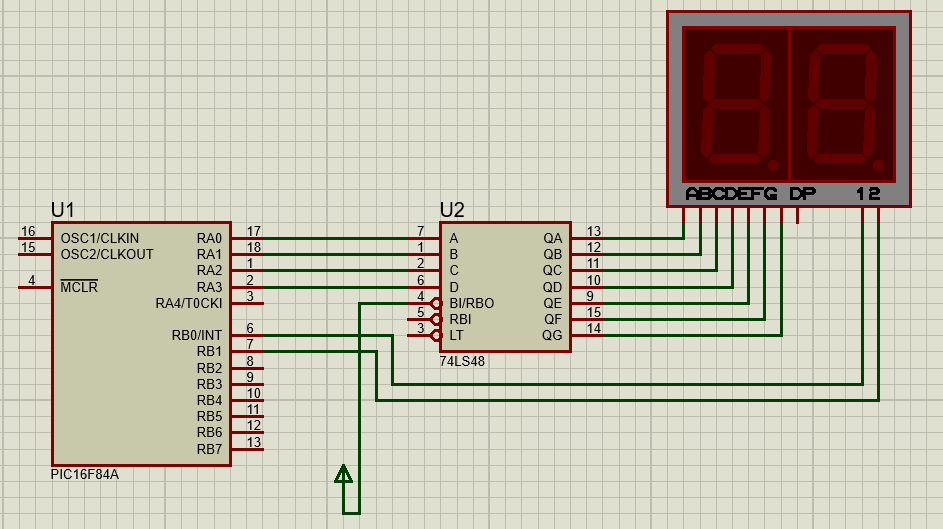Click pin number 16 at OSC1
This screenshot has width=943, height=529.
pyautogui.click(x=28, y=231)
